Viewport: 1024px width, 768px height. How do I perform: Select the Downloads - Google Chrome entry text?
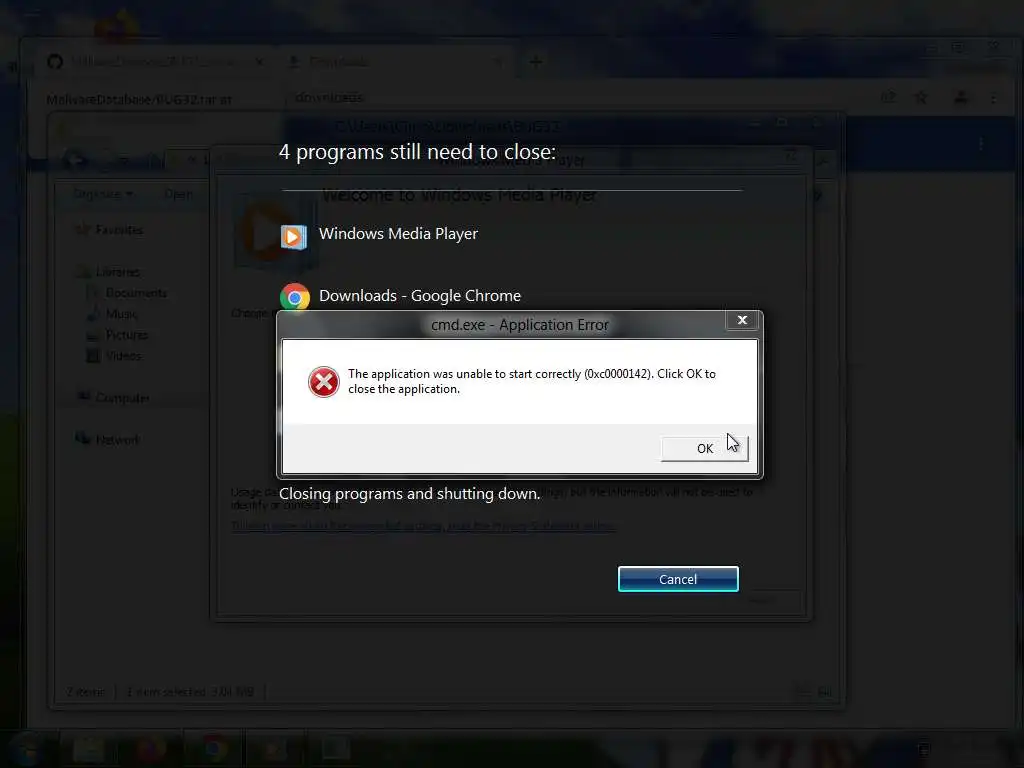[420, 296]
